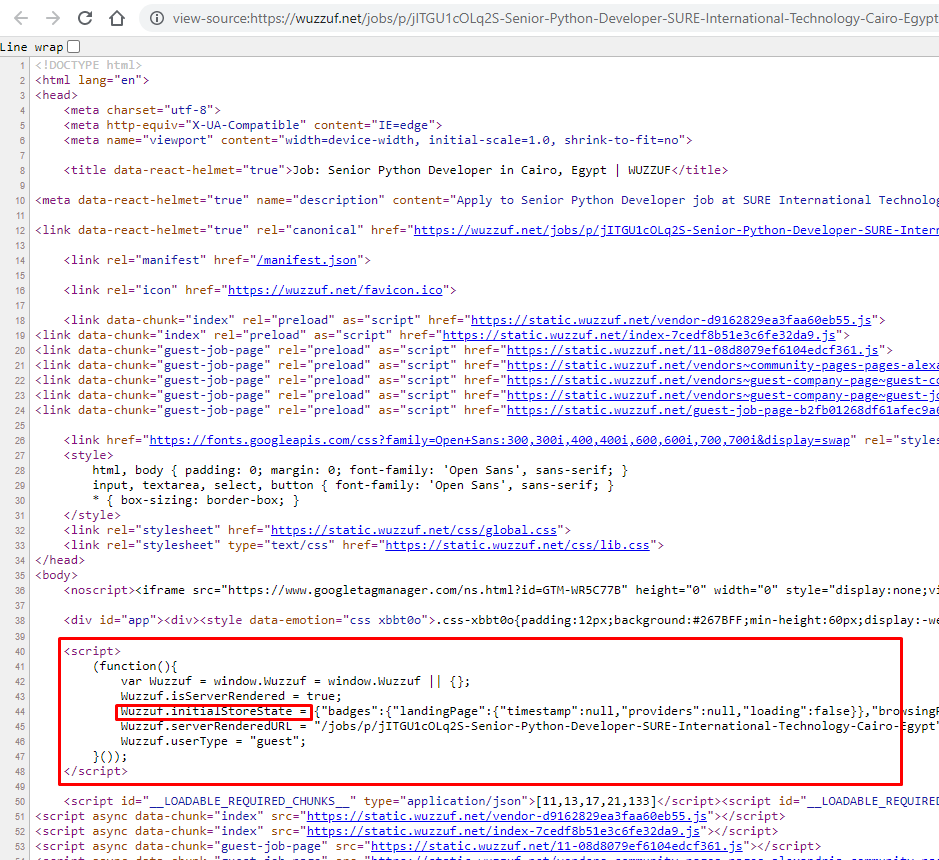Click the meta charset="utf-8" line
Image resolution: width=939 pixels, height=860 pixels.
(x=143, y=110)
